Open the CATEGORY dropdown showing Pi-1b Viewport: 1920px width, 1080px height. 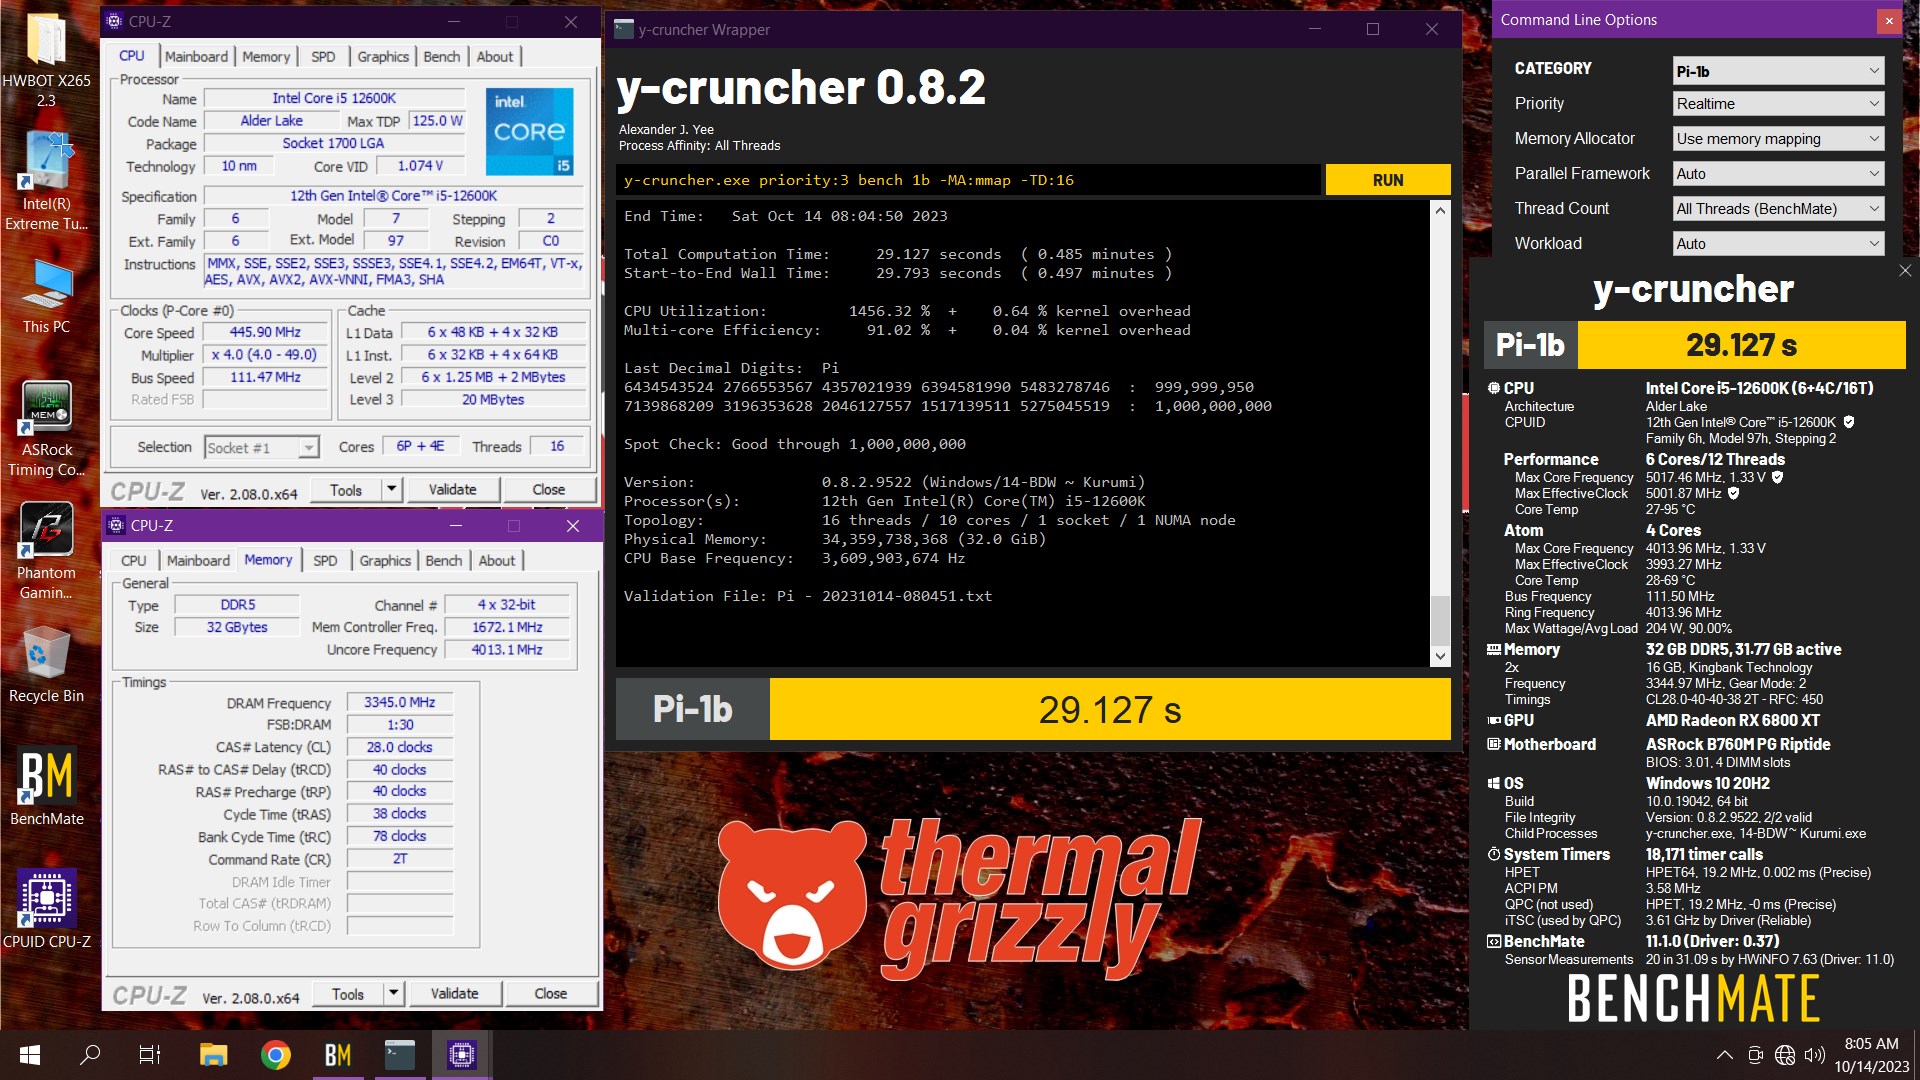click(1779, 71)
